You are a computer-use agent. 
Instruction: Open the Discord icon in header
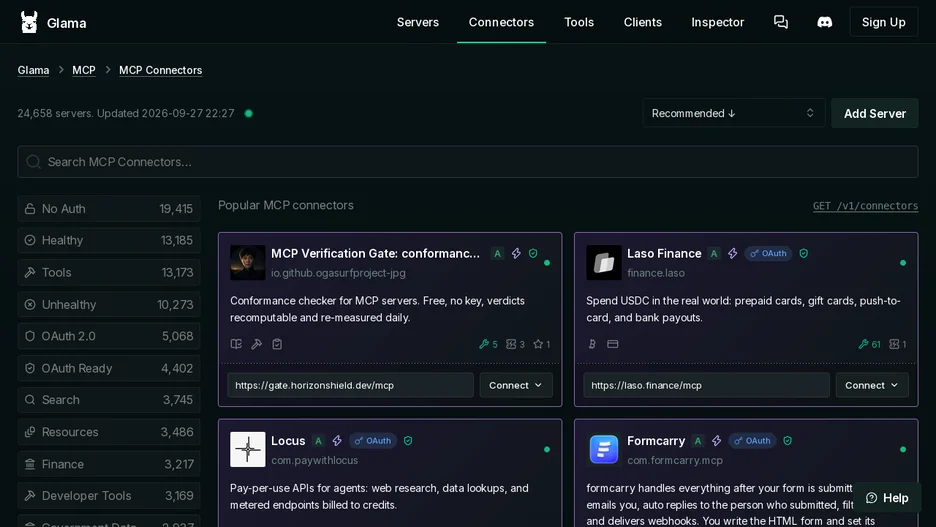824,22
